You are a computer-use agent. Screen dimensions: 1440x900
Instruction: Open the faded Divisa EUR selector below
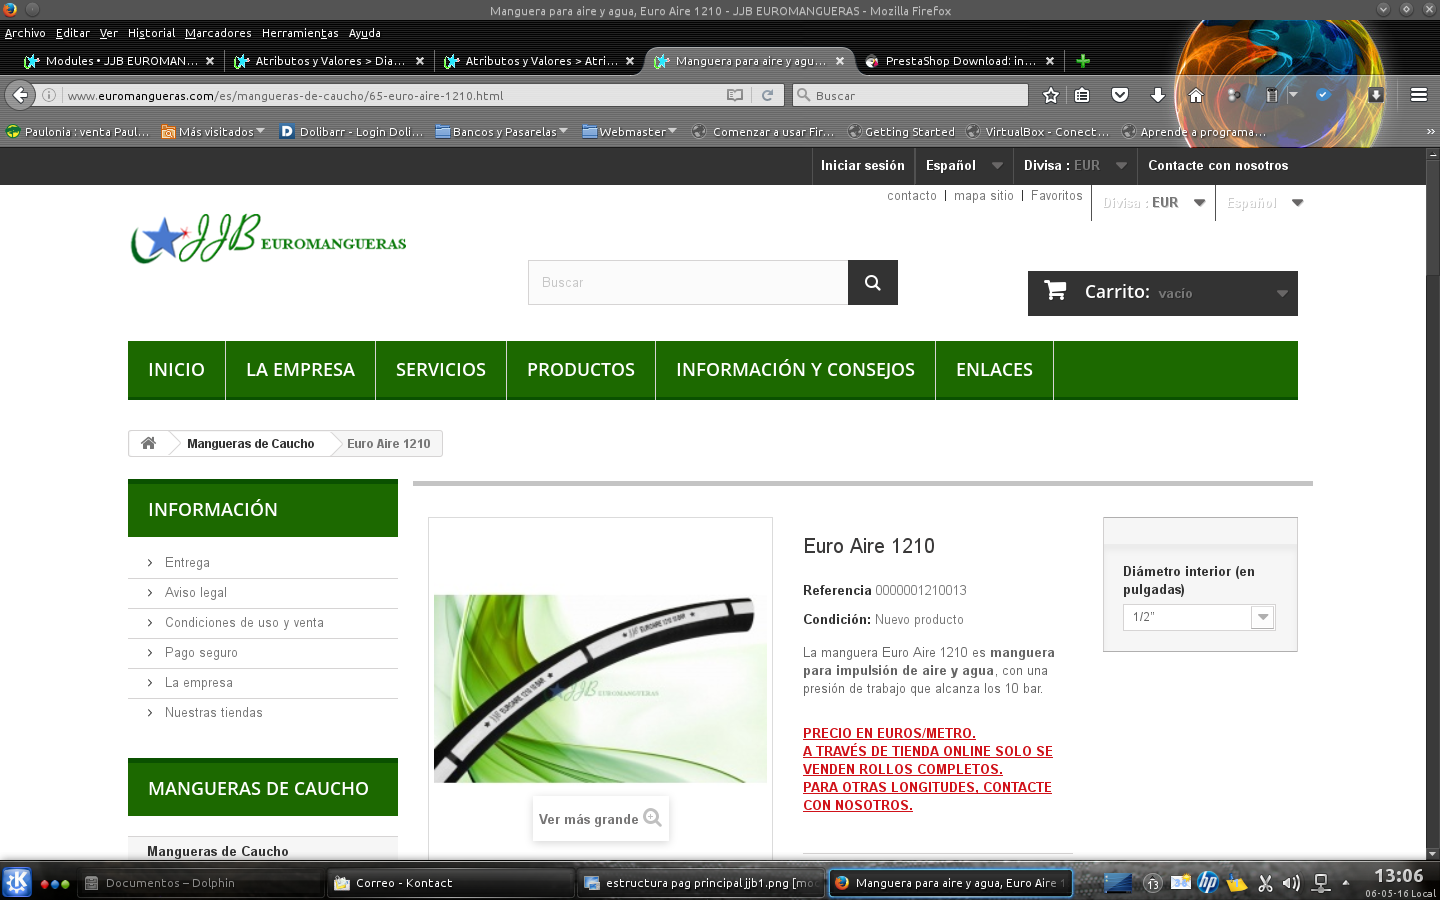[x=1154, y=202]
